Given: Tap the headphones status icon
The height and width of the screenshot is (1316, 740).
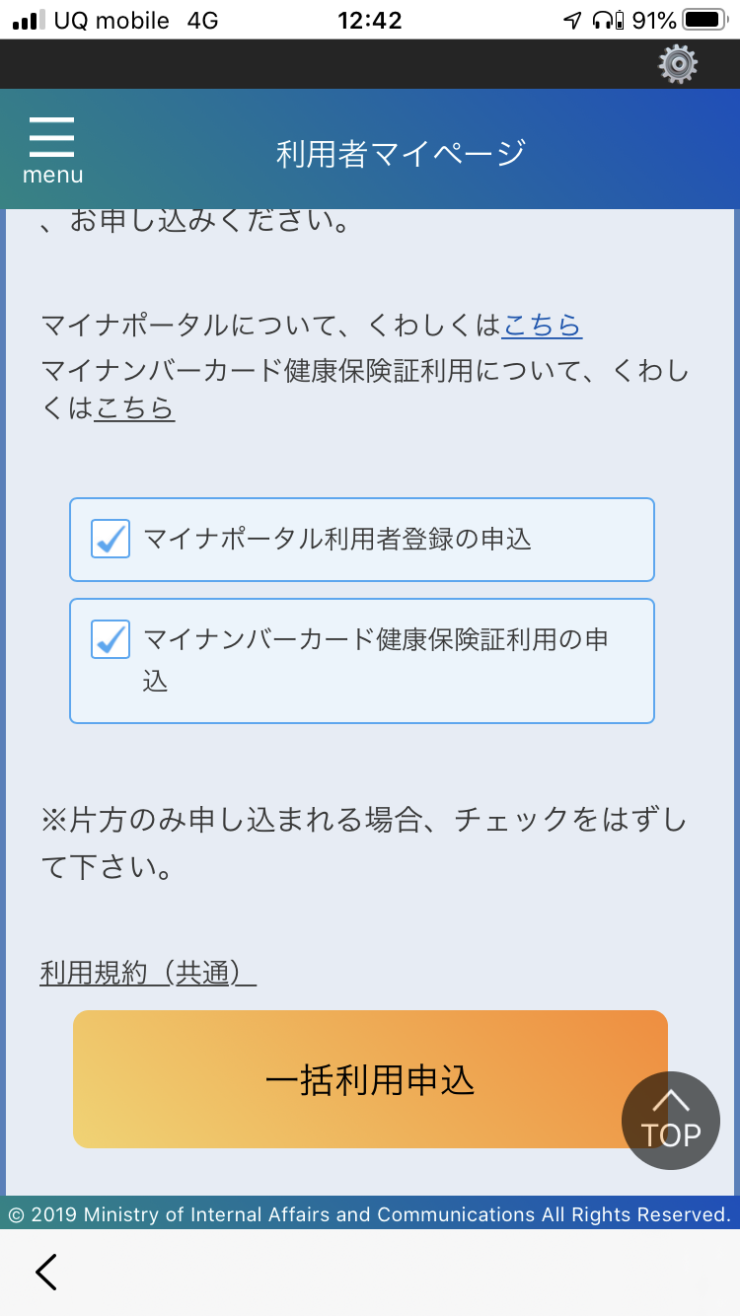Looking at the screenshot, I should click(605, 20).
